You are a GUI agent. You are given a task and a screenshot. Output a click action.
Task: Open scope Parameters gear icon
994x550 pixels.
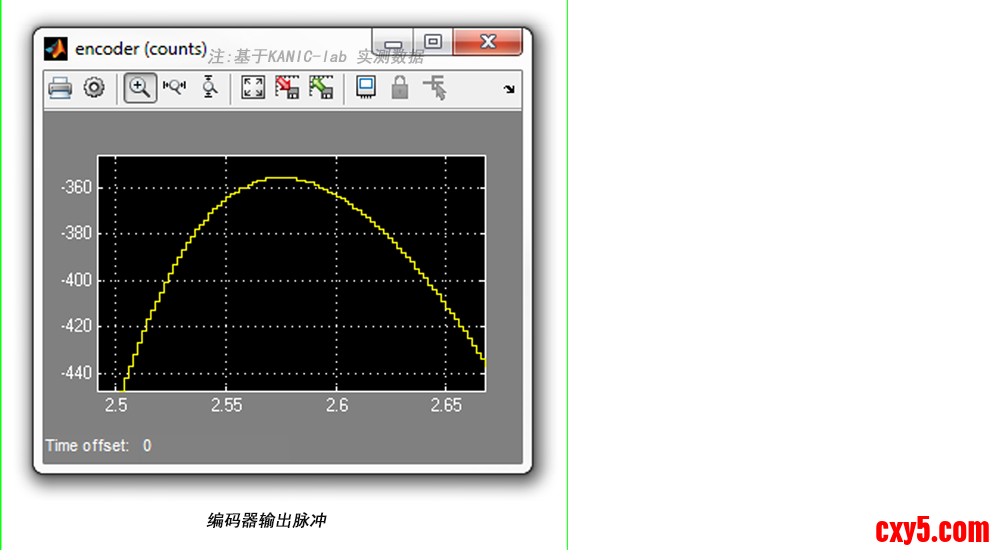pos(94,88)
